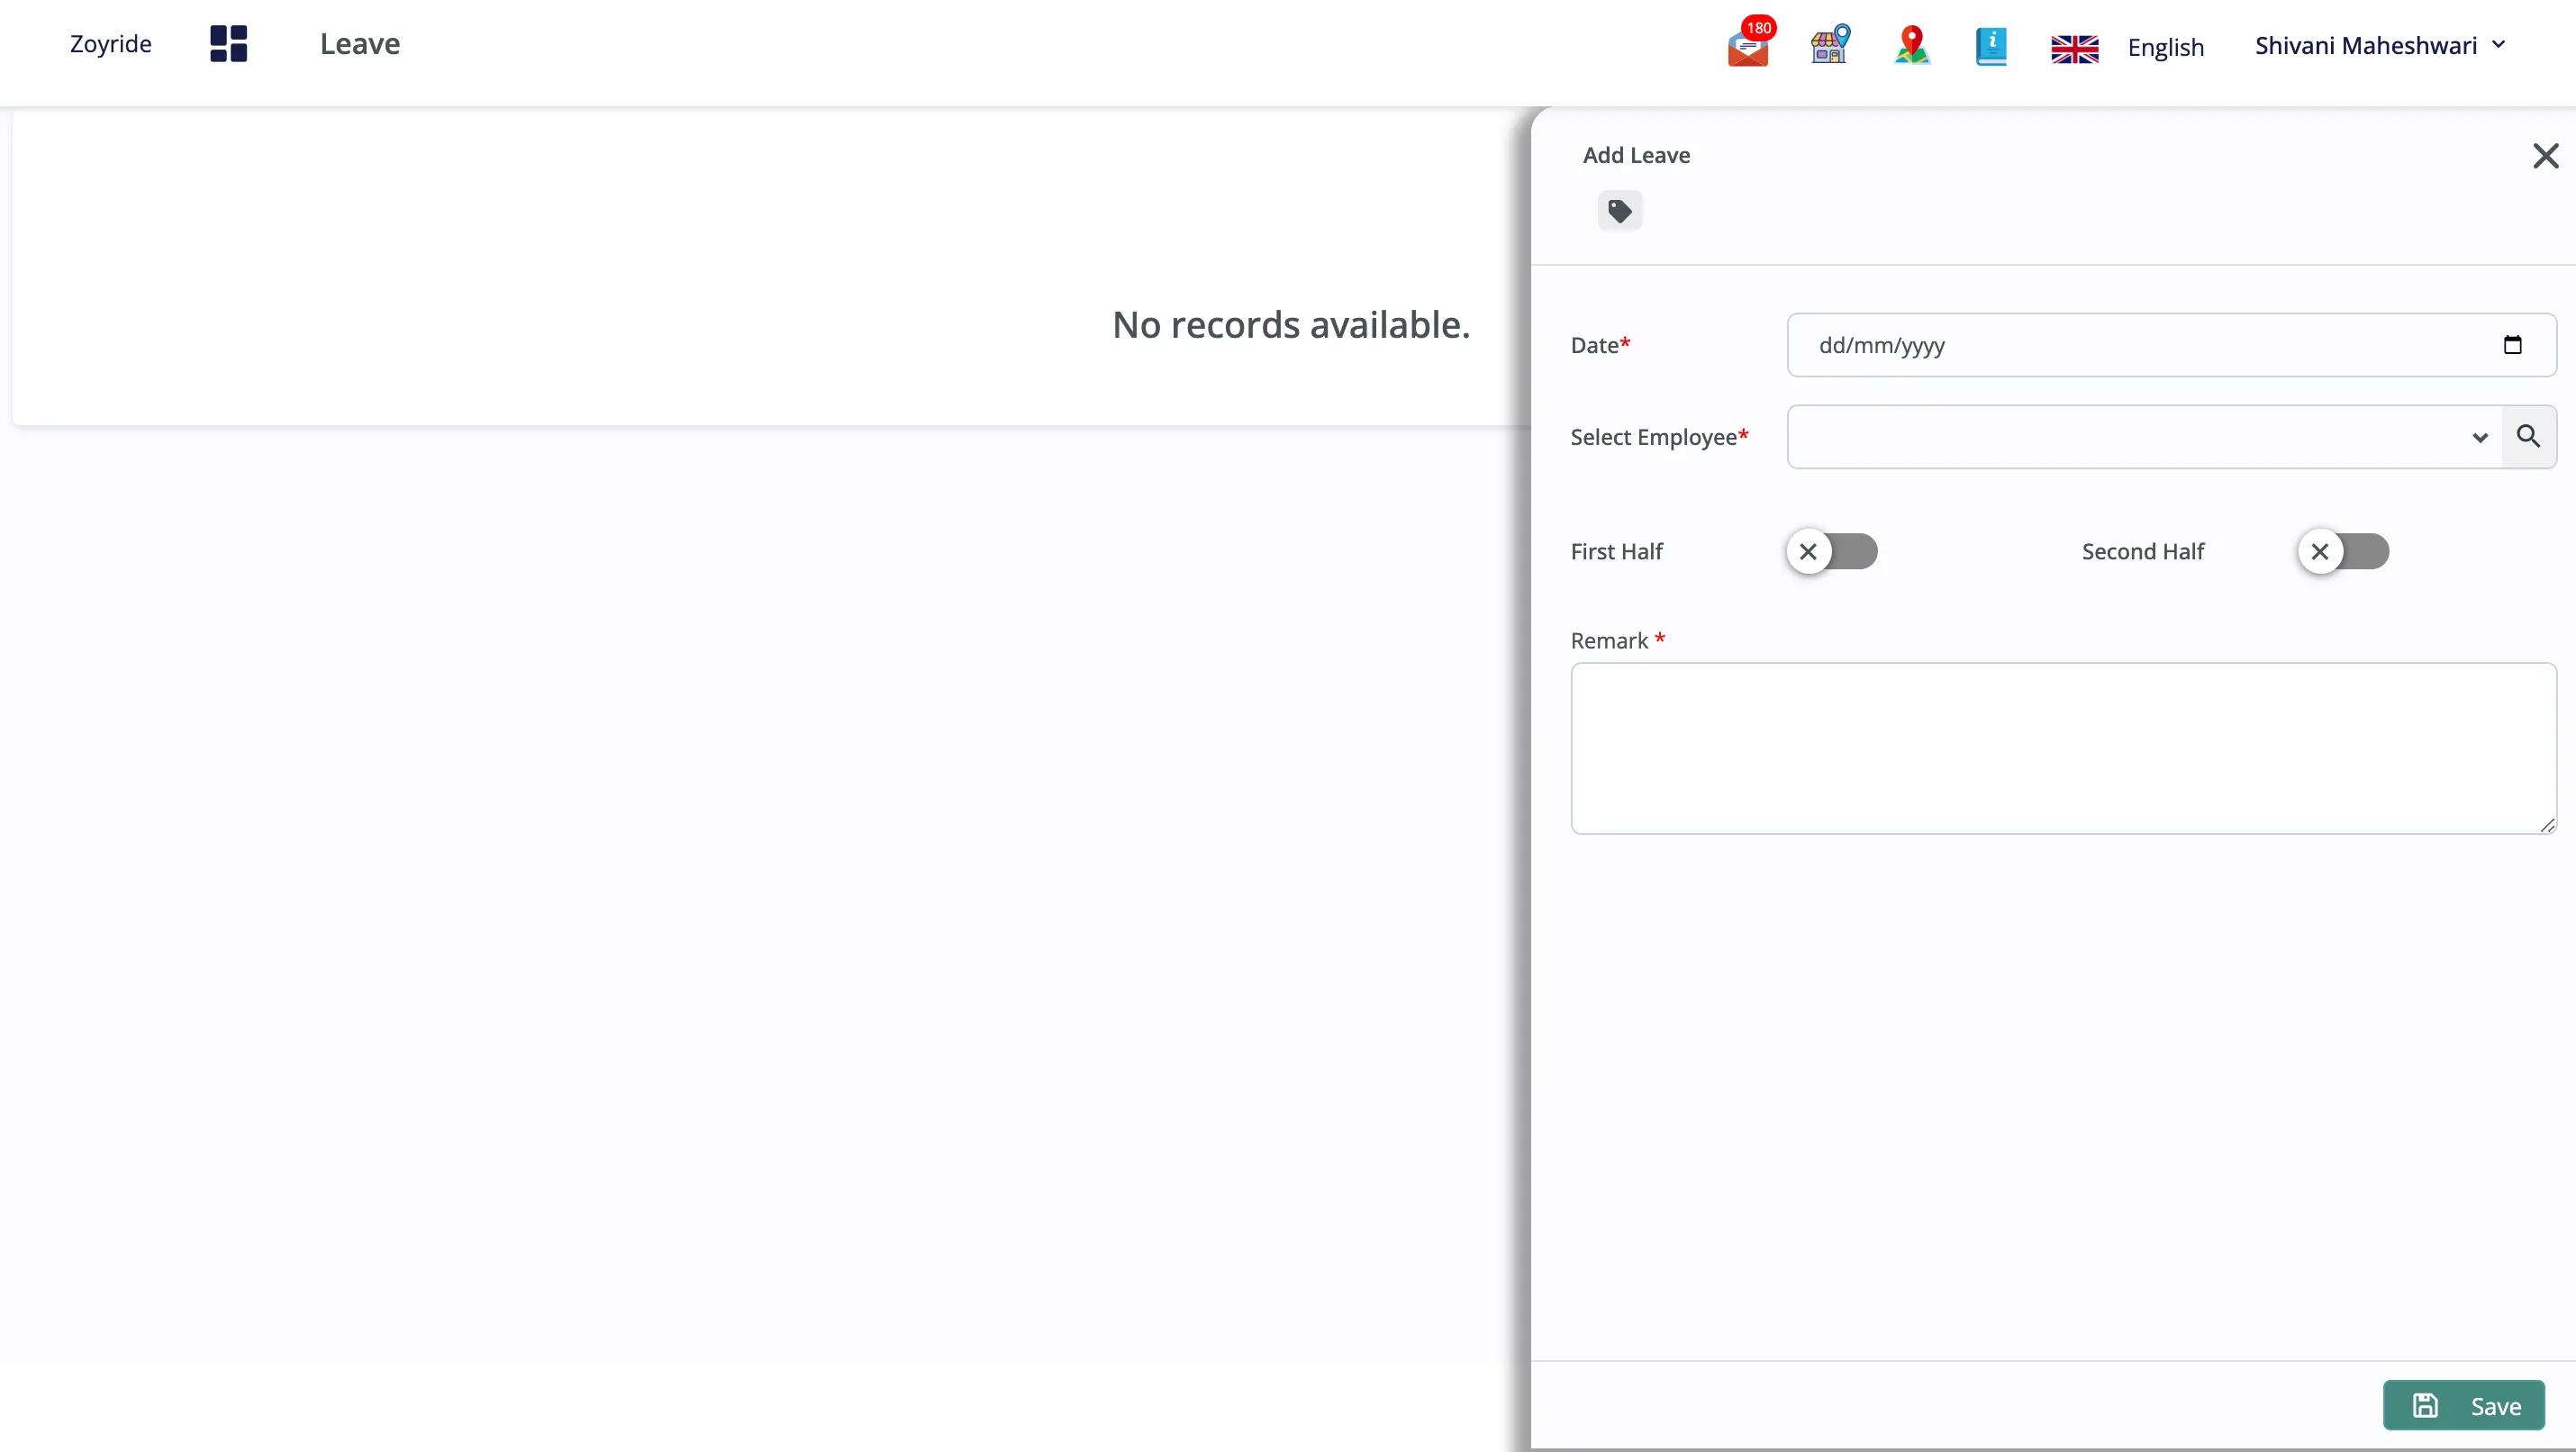Open the map pin icon
The image size is (2576, 1452).
[1912, 45]
